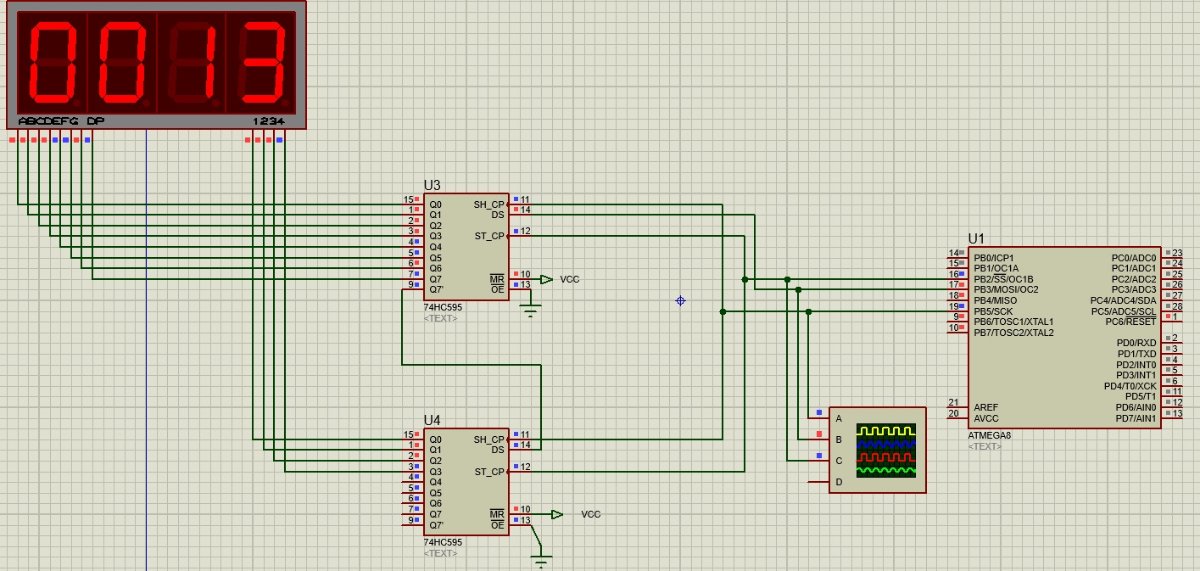This screenshot has height=571, width=1200.
Task: Click the ATMEGA8 part name text
Action: pyautogui.click(x=989, y=435)
